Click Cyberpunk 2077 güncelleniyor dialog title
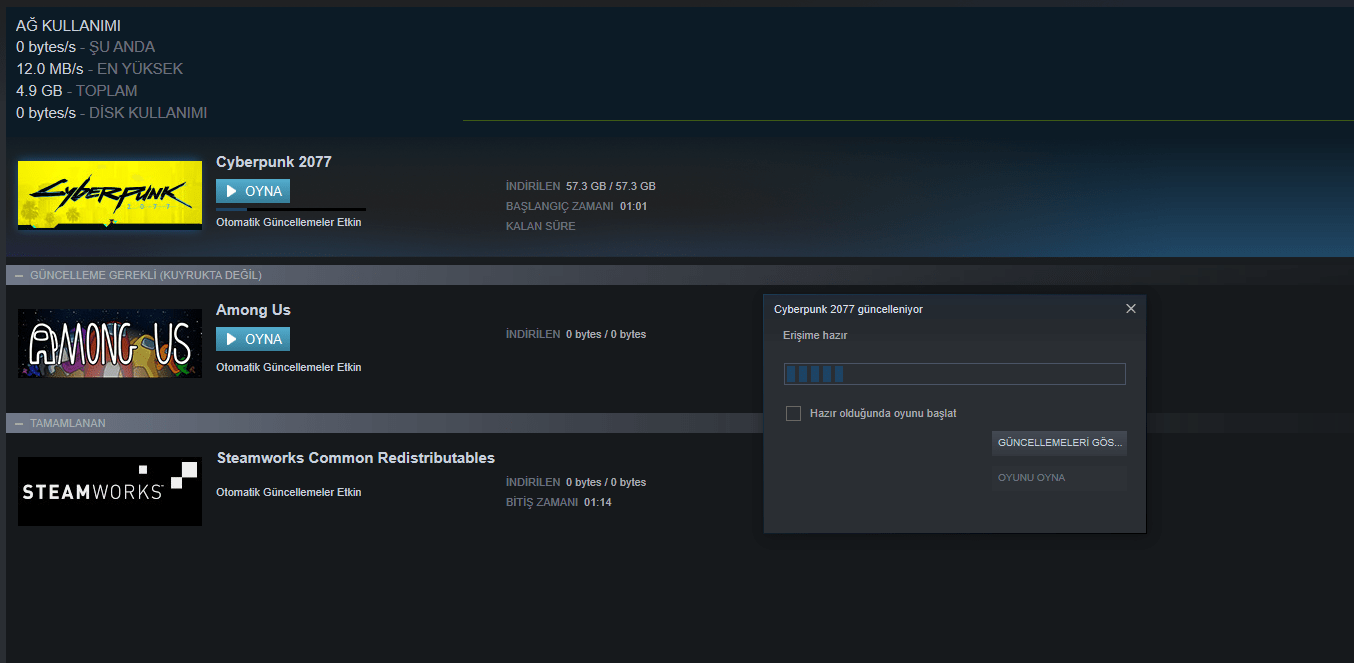 (x=848, y=309)
